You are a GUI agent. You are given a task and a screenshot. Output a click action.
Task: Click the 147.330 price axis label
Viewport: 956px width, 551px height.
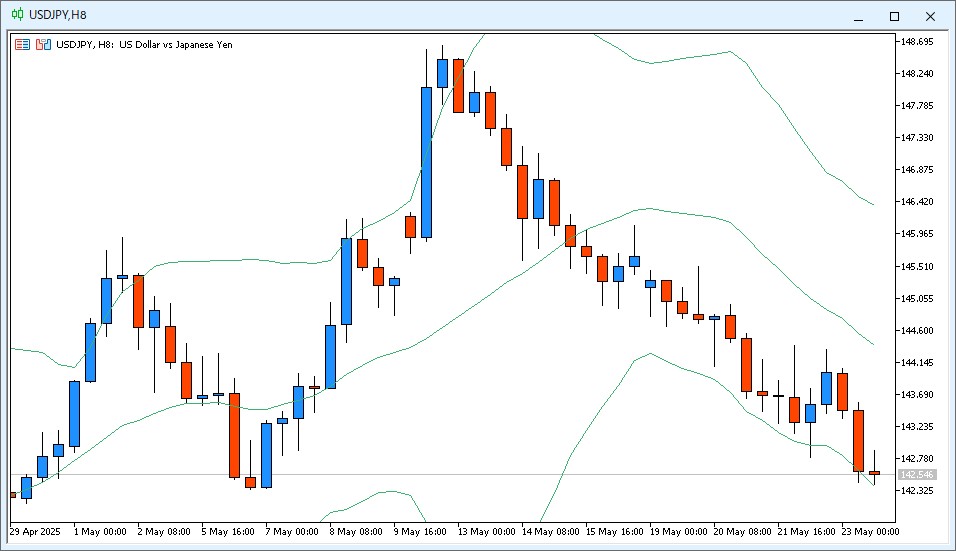point(917,138)
